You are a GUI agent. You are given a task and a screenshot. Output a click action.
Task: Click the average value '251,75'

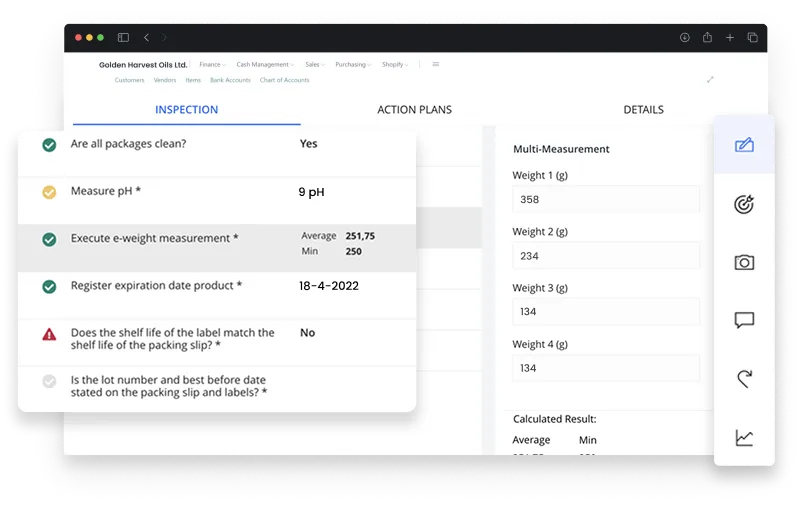click(x=360, y=236)
